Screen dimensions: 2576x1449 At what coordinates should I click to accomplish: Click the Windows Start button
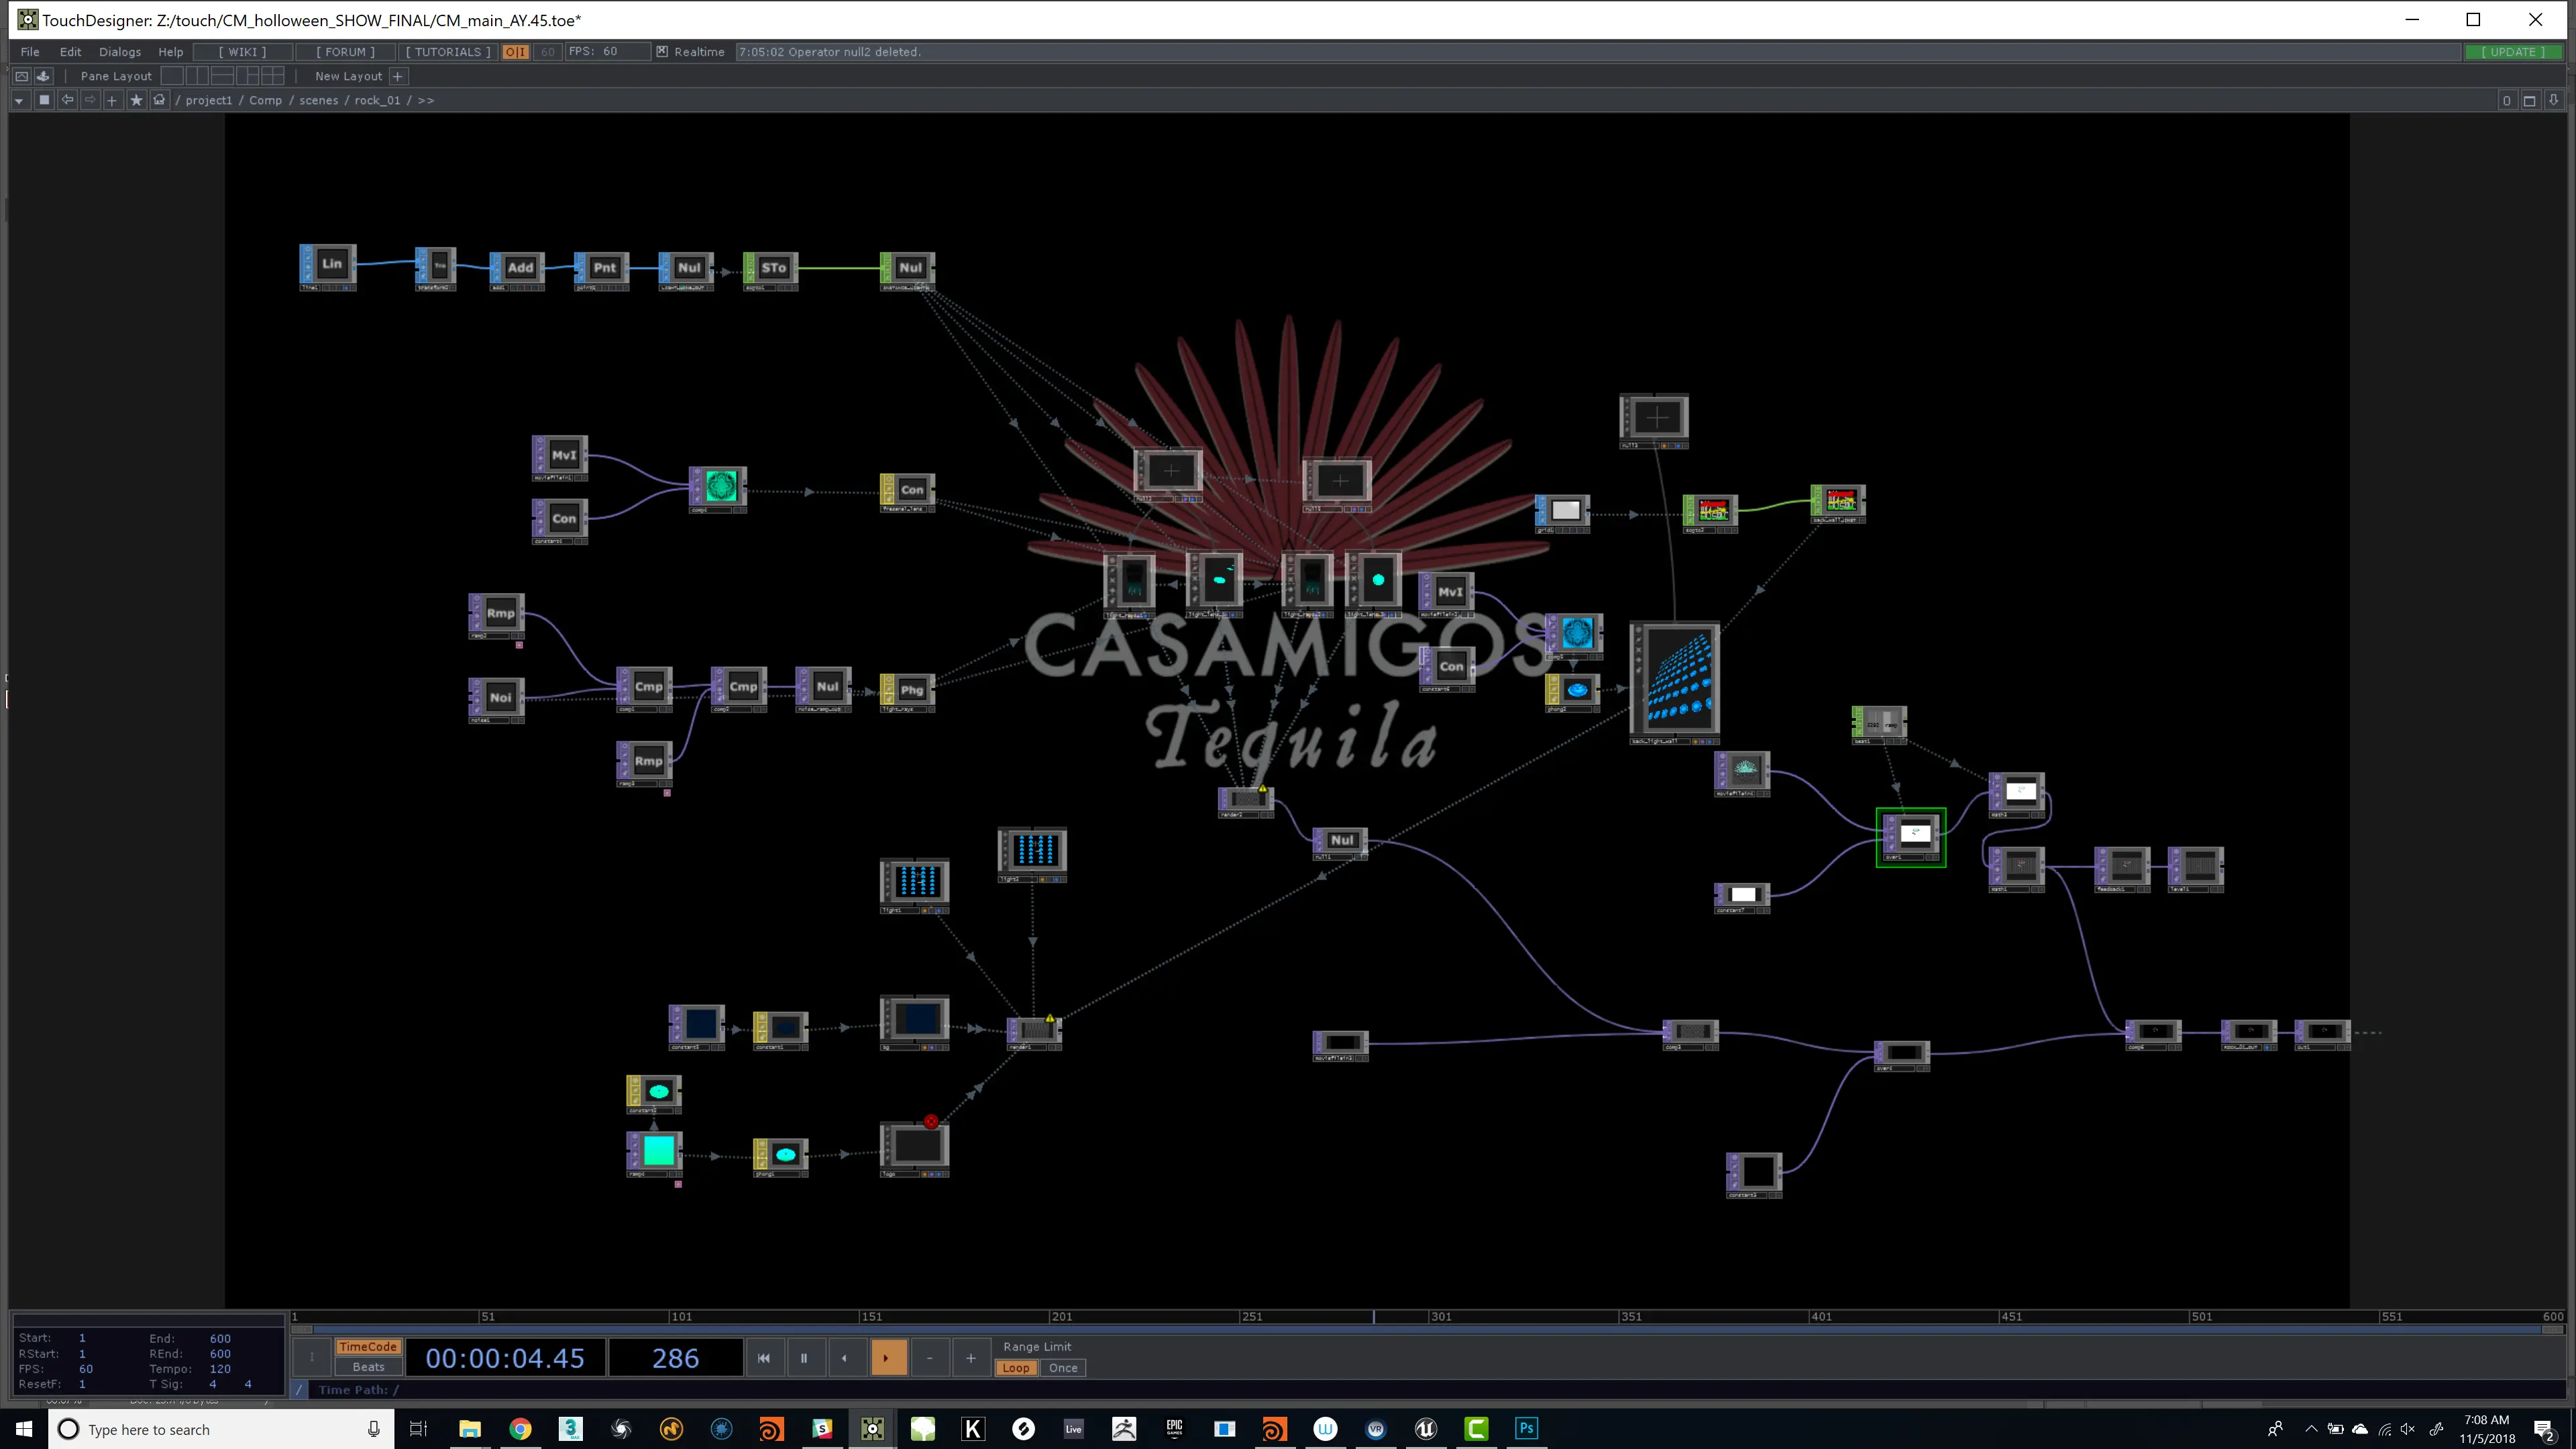24,1429
